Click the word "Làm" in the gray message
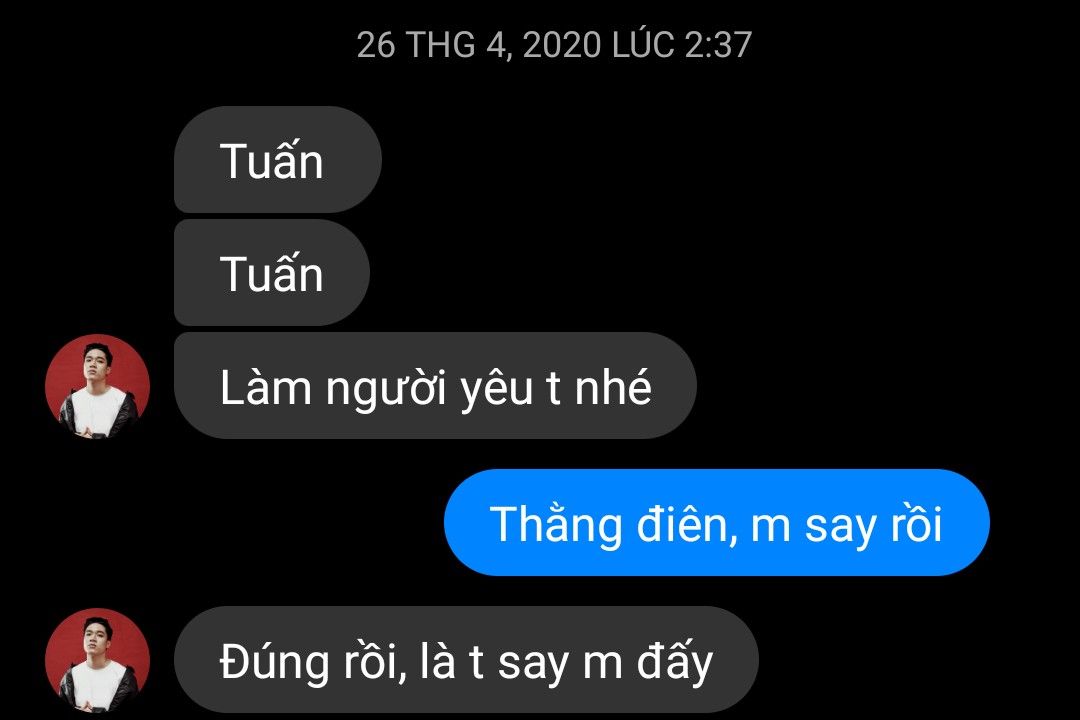1080x720 pixels. pyautogui.click(x=266, y=387)
